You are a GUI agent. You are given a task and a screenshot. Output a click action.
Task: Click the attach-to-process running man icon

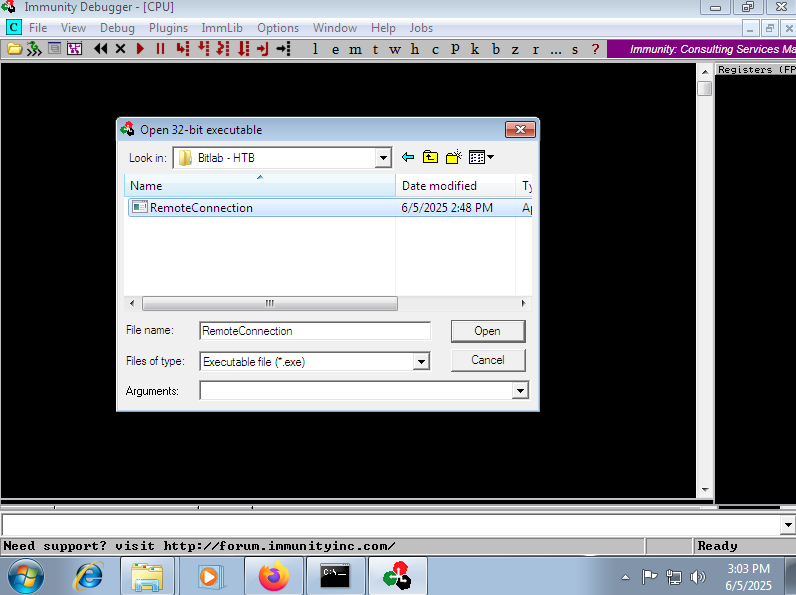(x=34, y=49)
